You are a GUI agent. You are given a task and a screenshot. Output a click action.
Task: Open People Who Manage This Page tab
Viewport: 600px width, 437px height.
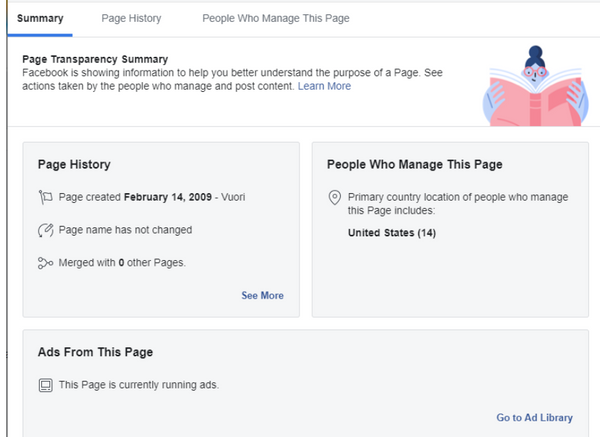[x=276, y=18]
